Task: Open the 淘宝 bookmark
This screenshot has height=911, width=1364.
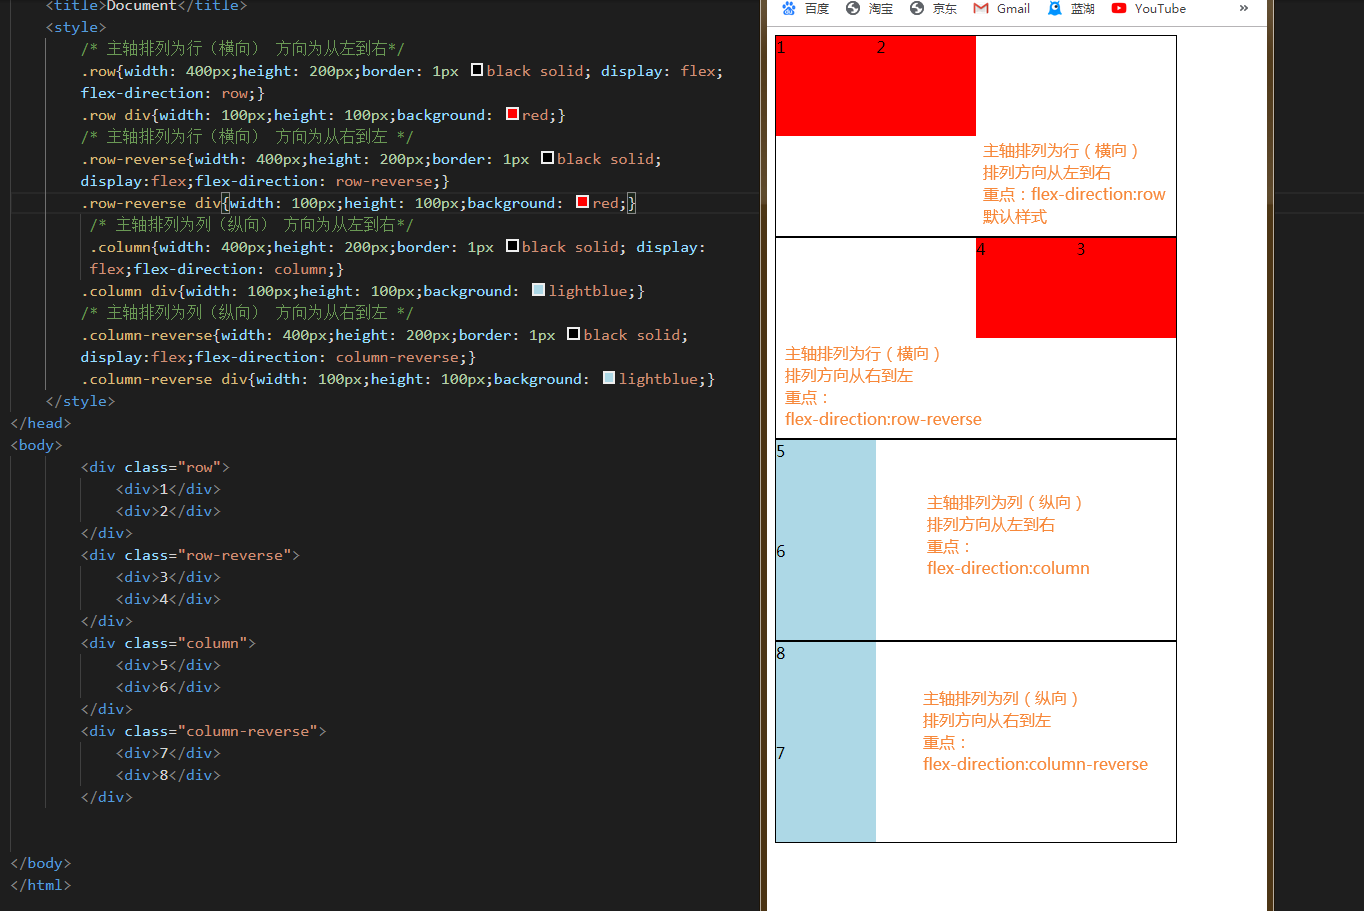Action: click(869, 8)
